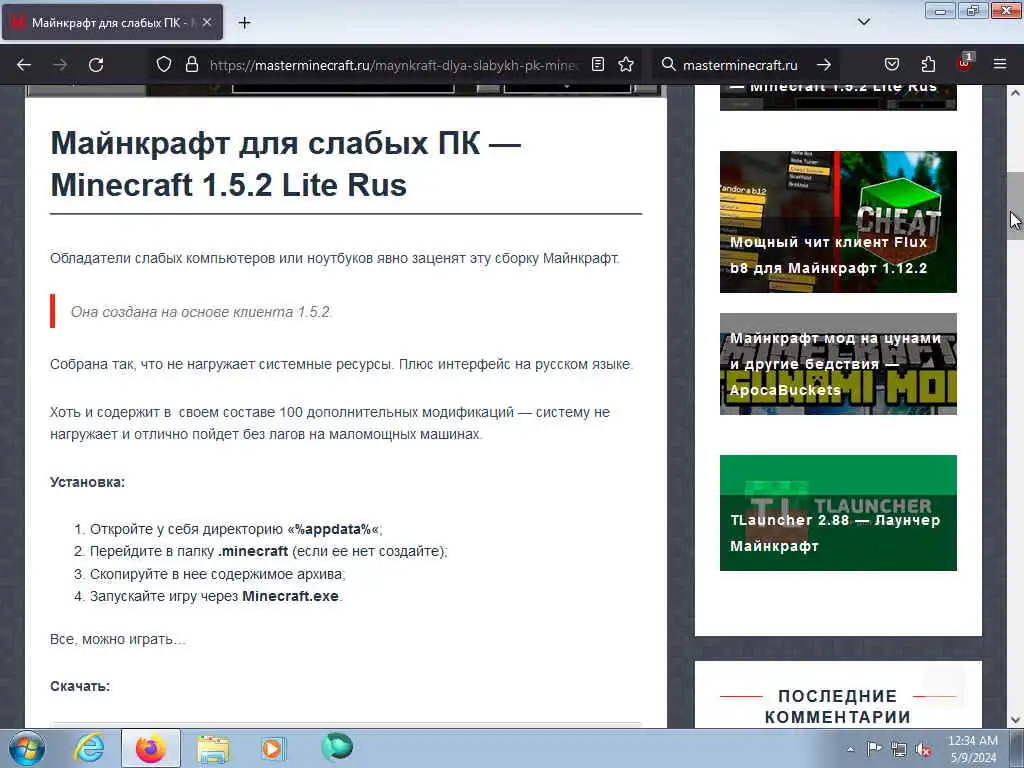Open Windows Media Player from taskbar
This screenshot has width=1024, height=768.
click(x=273, y=748)
